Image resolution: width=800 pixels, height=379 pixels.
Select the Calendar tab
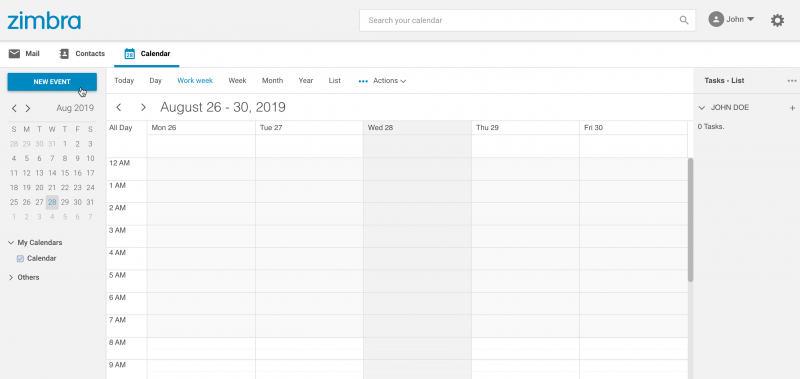click(x=147, y=54)
